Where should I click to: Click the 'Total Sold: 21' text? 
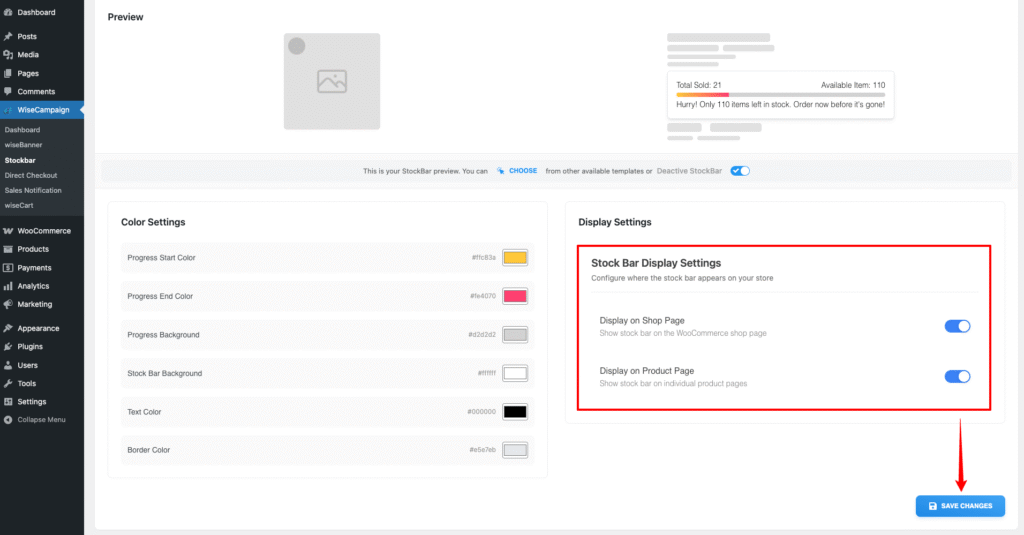(699, 85)
